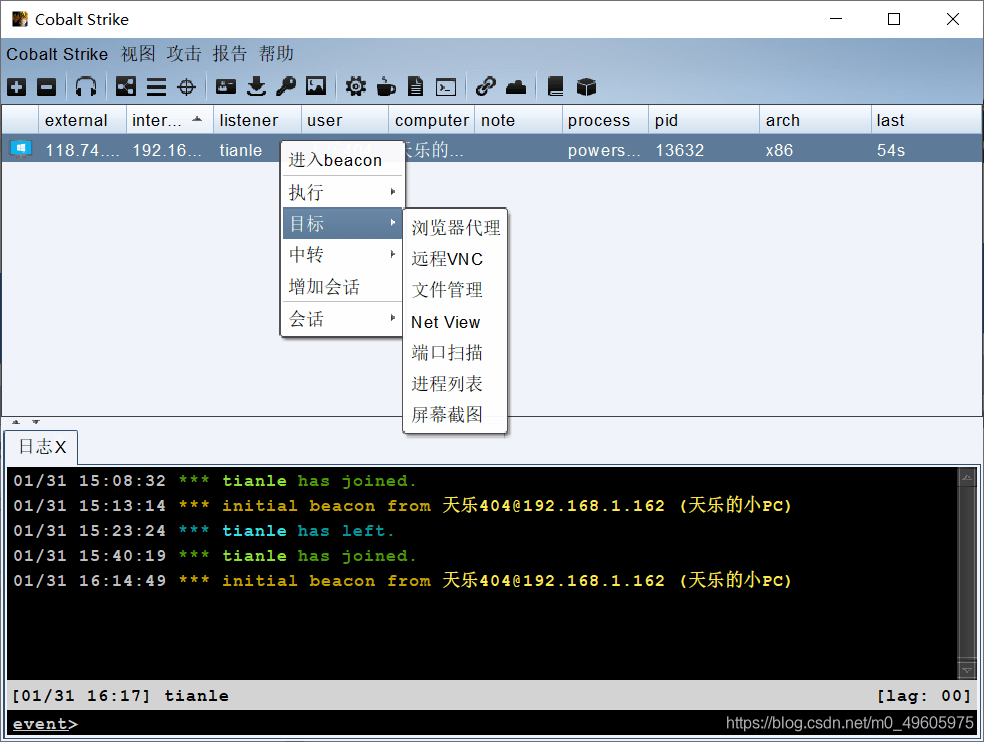Open downloaded files with the download icon
The image size is (984, 742).
[x=256, y=87]
